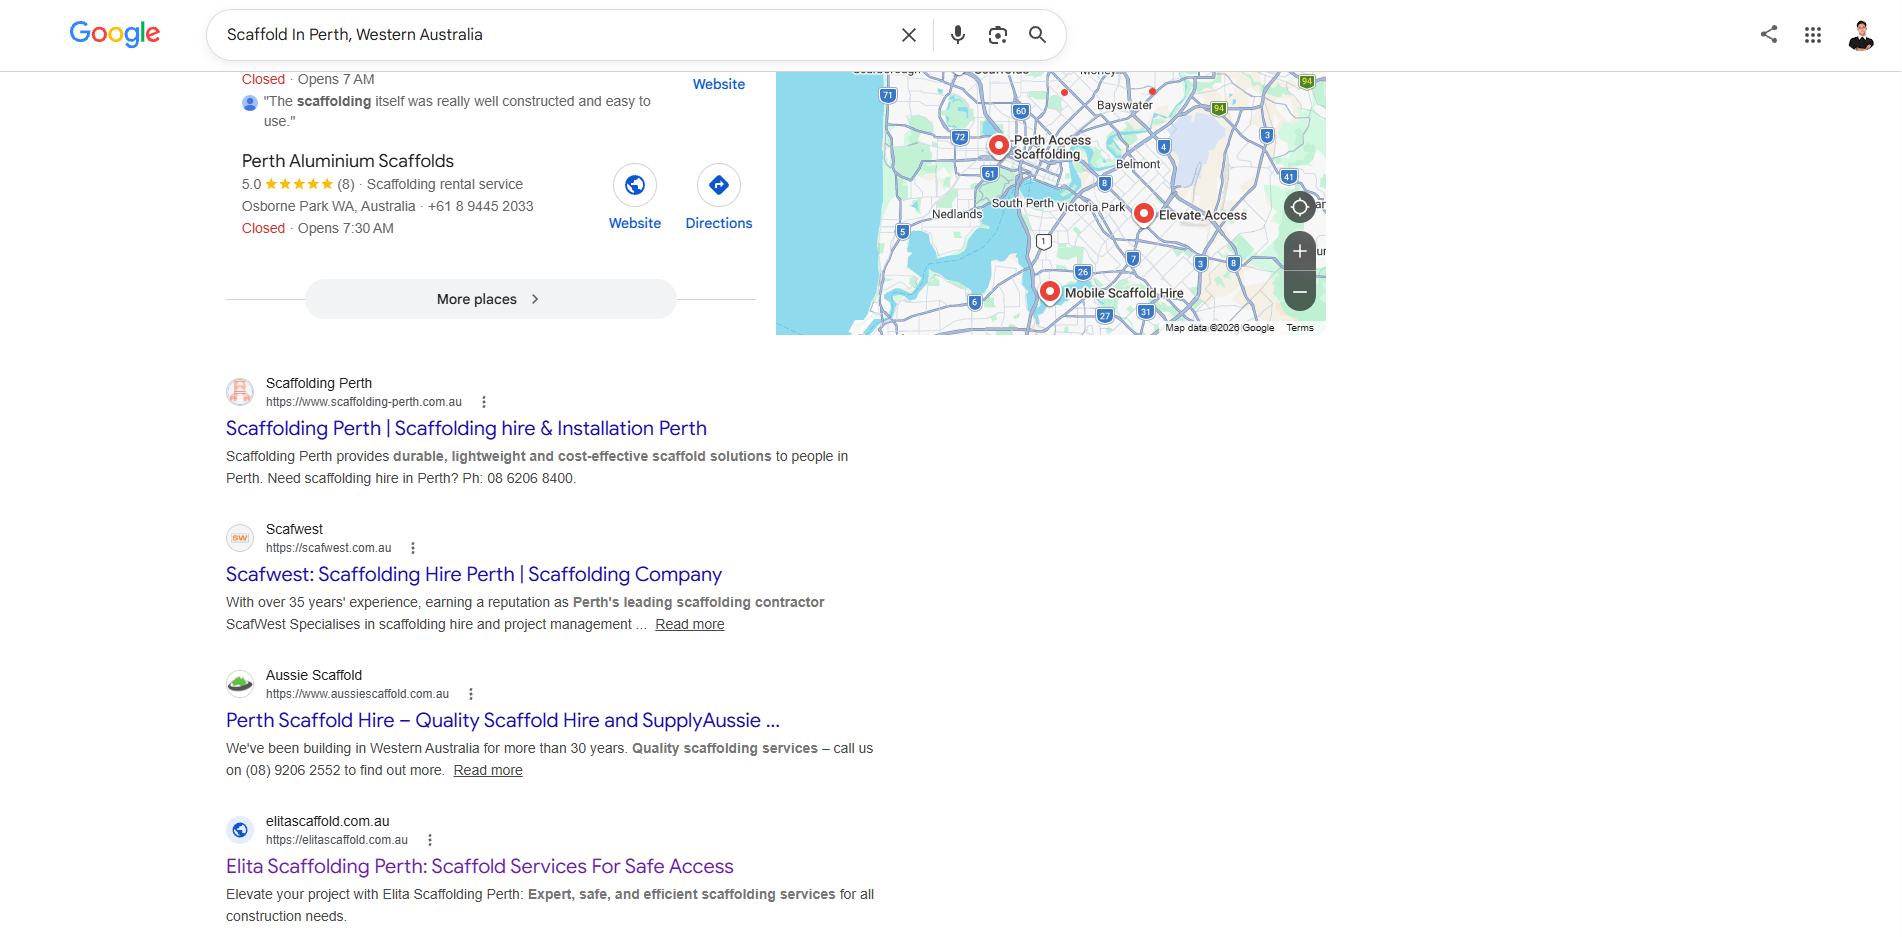This screenshot has width=1902, height=937.
Task: Click the 5.0 star rating with (8) reviews
Action: point(298,184)
